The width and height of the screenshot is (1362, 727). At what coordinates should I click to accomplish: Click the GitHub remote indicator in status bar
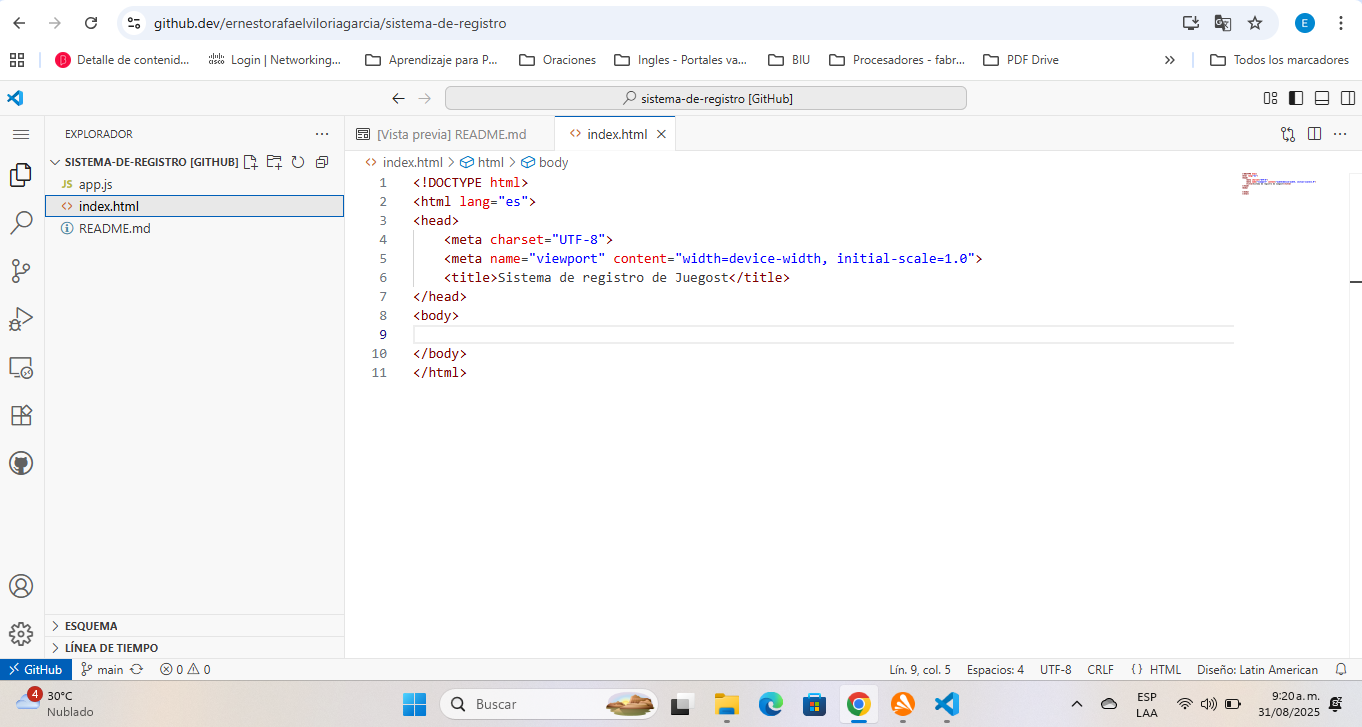point(36,670)
